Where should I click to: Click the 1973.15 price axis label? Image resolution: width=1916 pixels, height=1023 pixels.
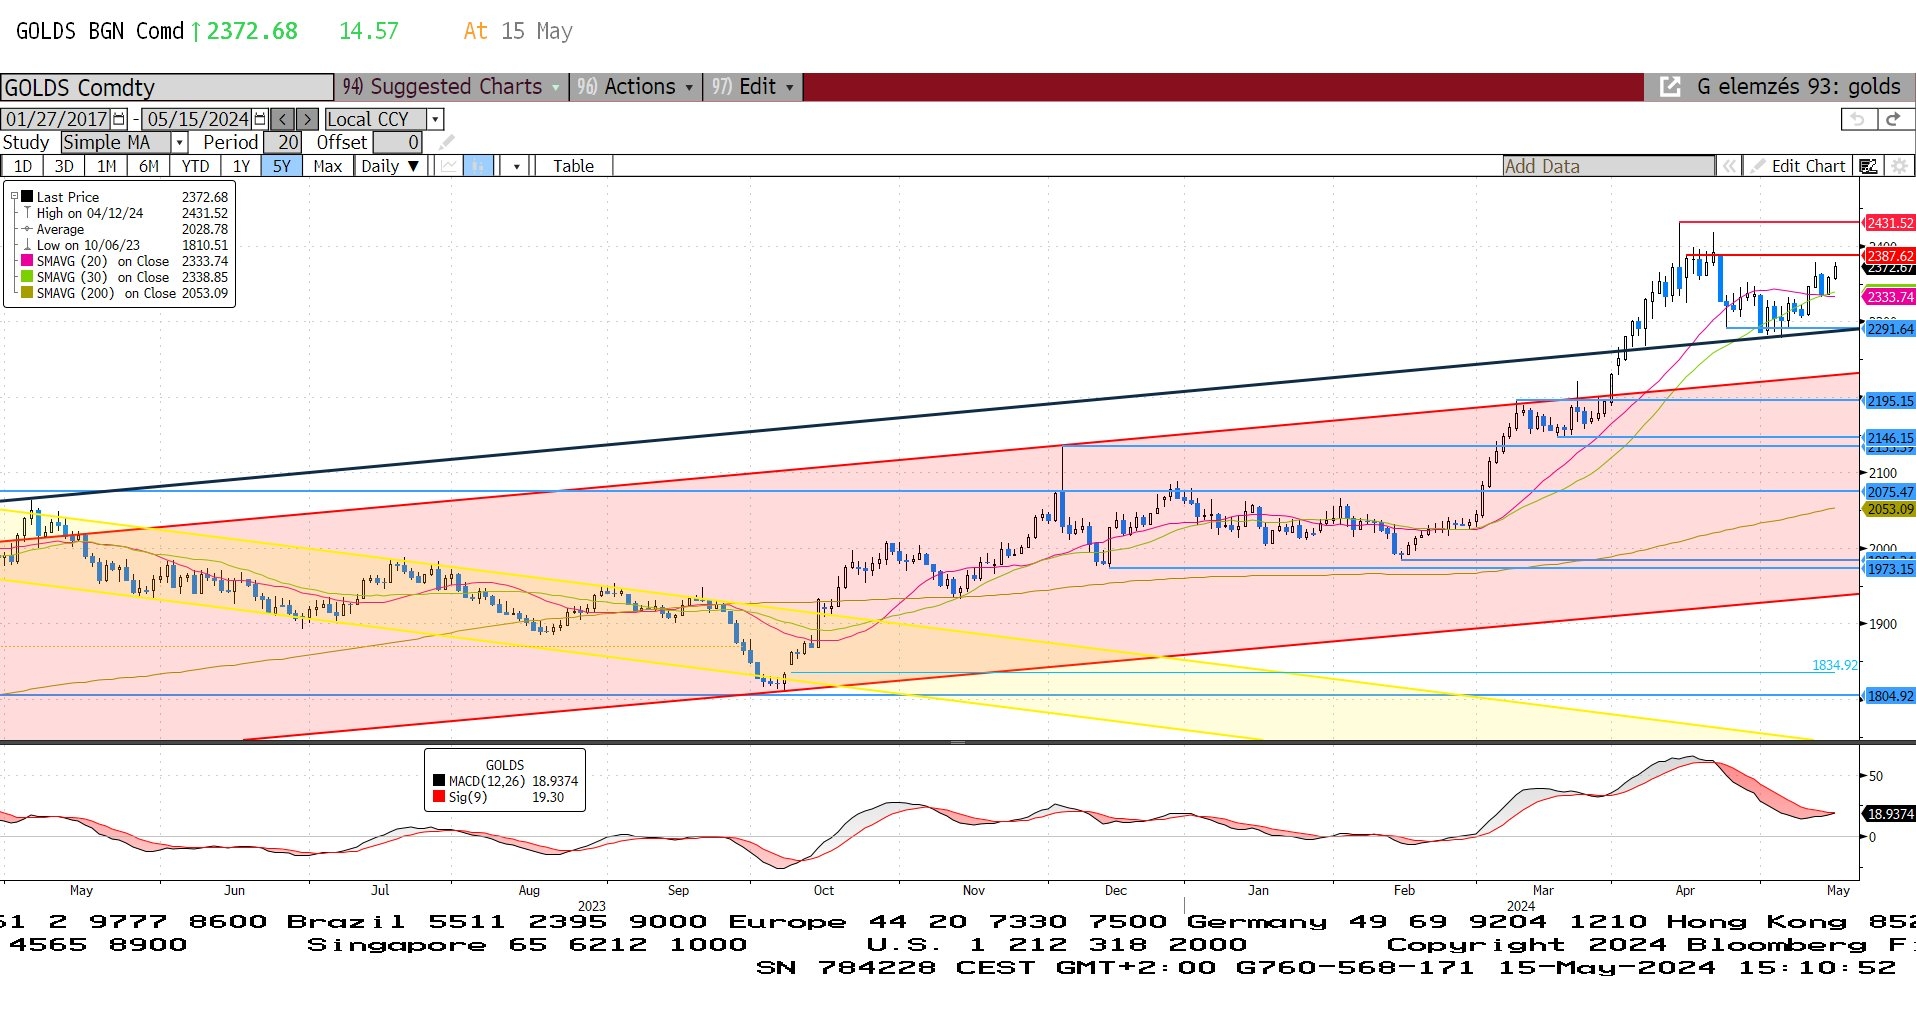pyautogui.click(x=1889, y=569)
